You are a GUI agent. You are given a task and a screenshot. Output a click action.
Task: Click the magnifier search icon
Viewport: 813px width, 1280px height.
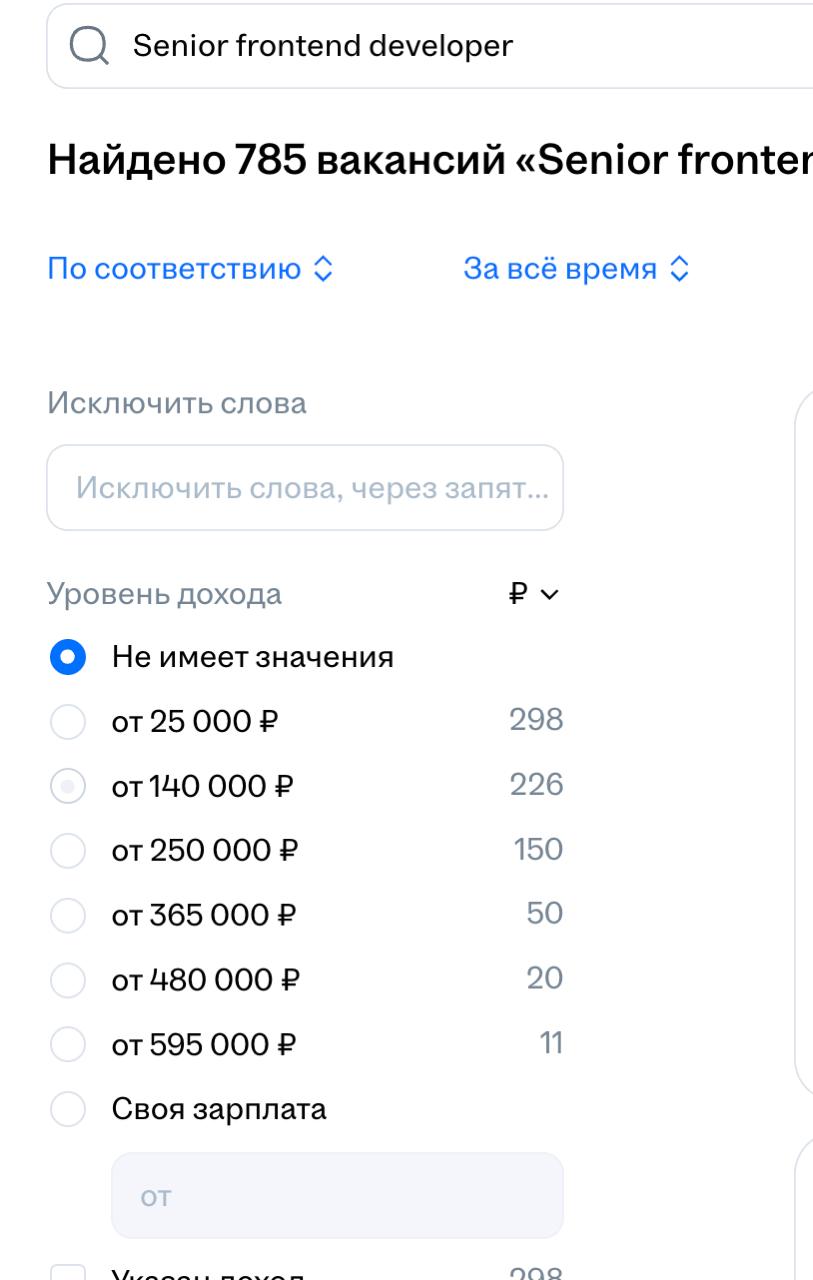[89, 45]
